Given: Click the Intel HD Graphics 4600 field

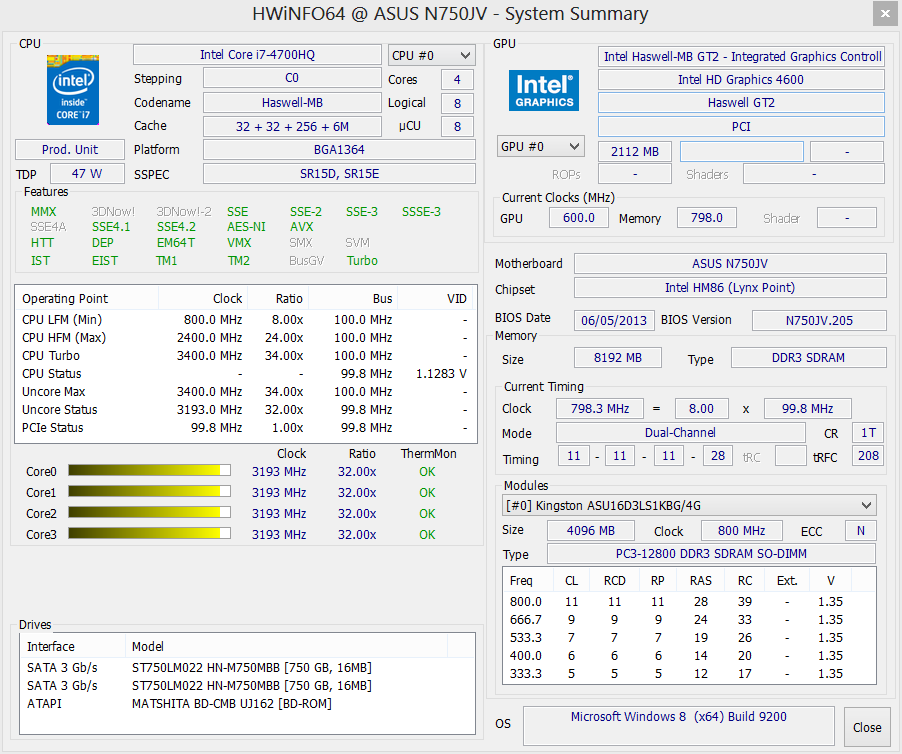Looking at the screenshot, I should (x=741, y=79).
